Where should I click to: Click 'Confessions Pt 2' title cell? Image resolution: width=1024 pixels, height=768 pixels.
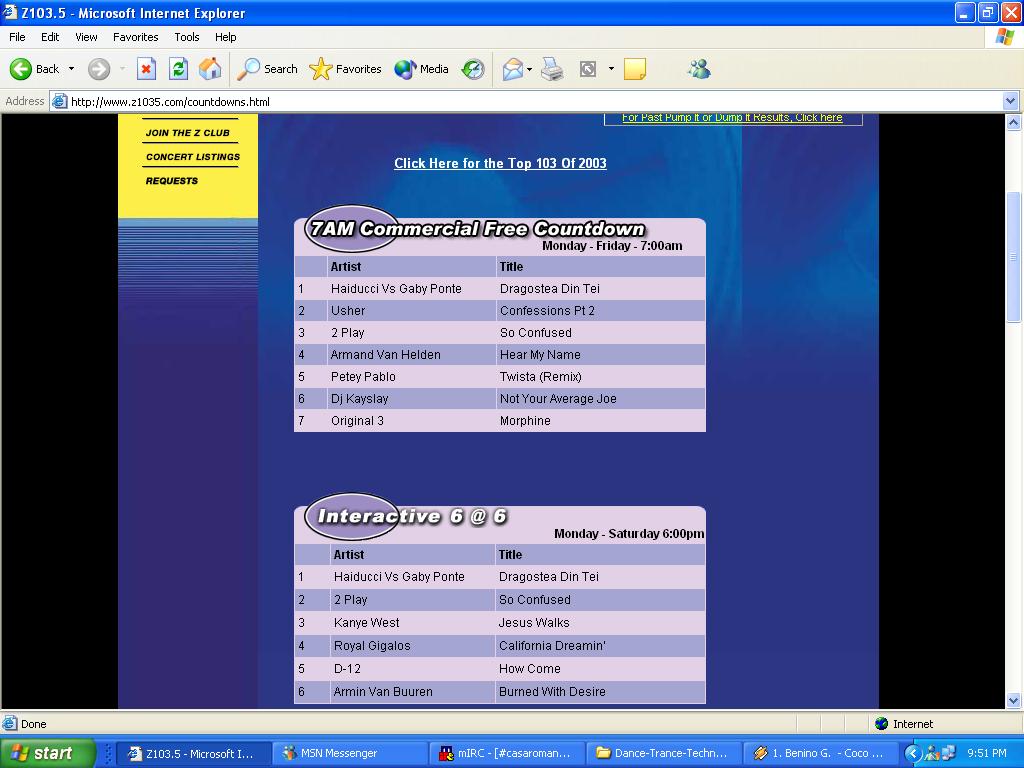pos(547,311)
